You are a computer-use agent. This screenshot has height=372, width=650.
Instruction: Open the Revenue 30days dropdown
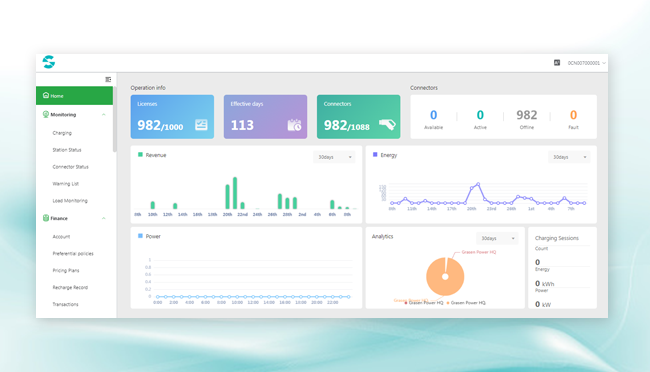coord(334,157)
